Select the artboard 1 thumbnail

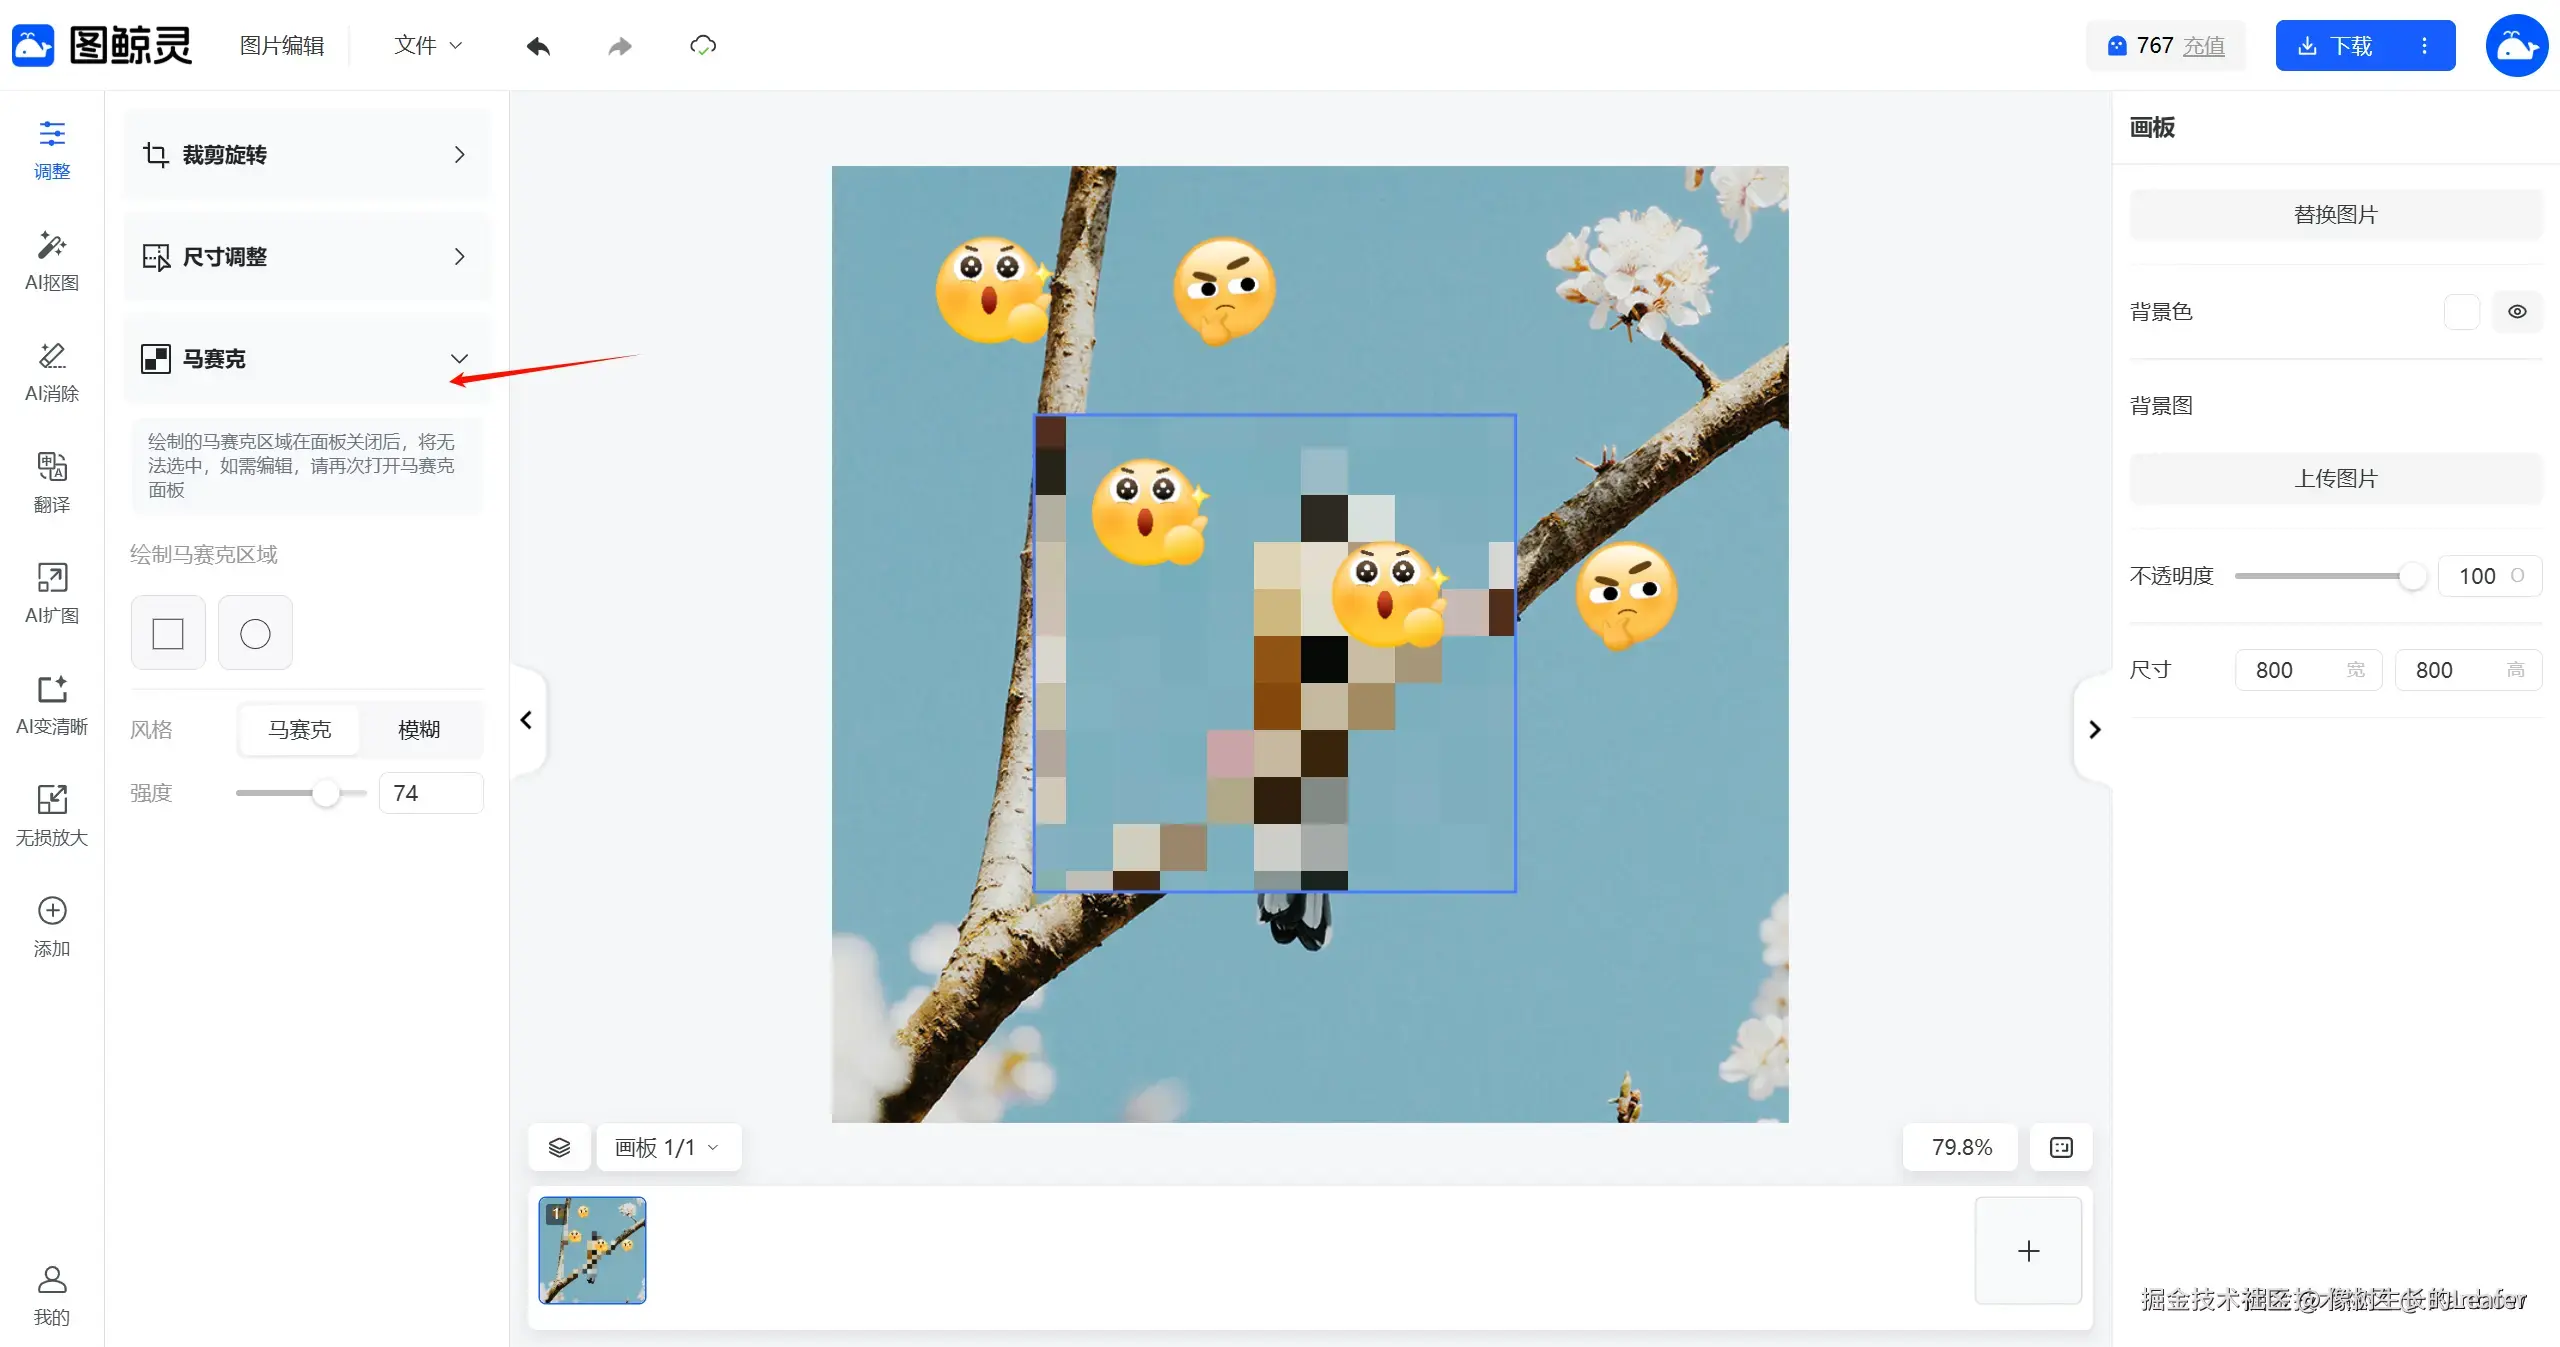[x=592, y=1251]
